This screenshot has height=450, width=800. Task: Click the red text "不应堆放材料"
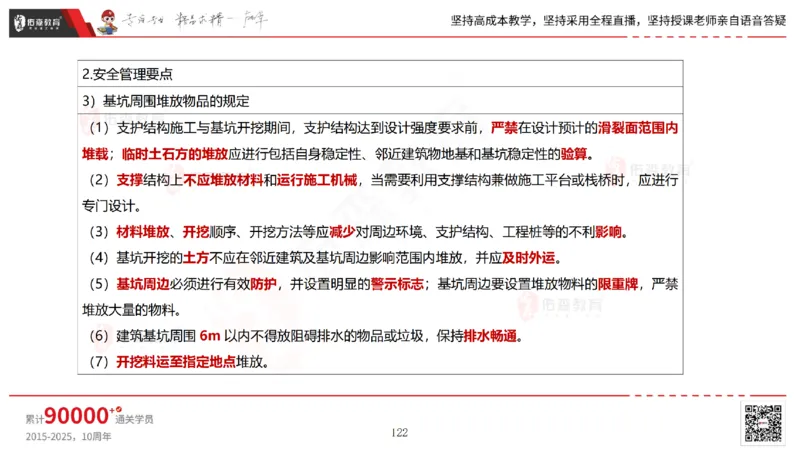(223, 180)
